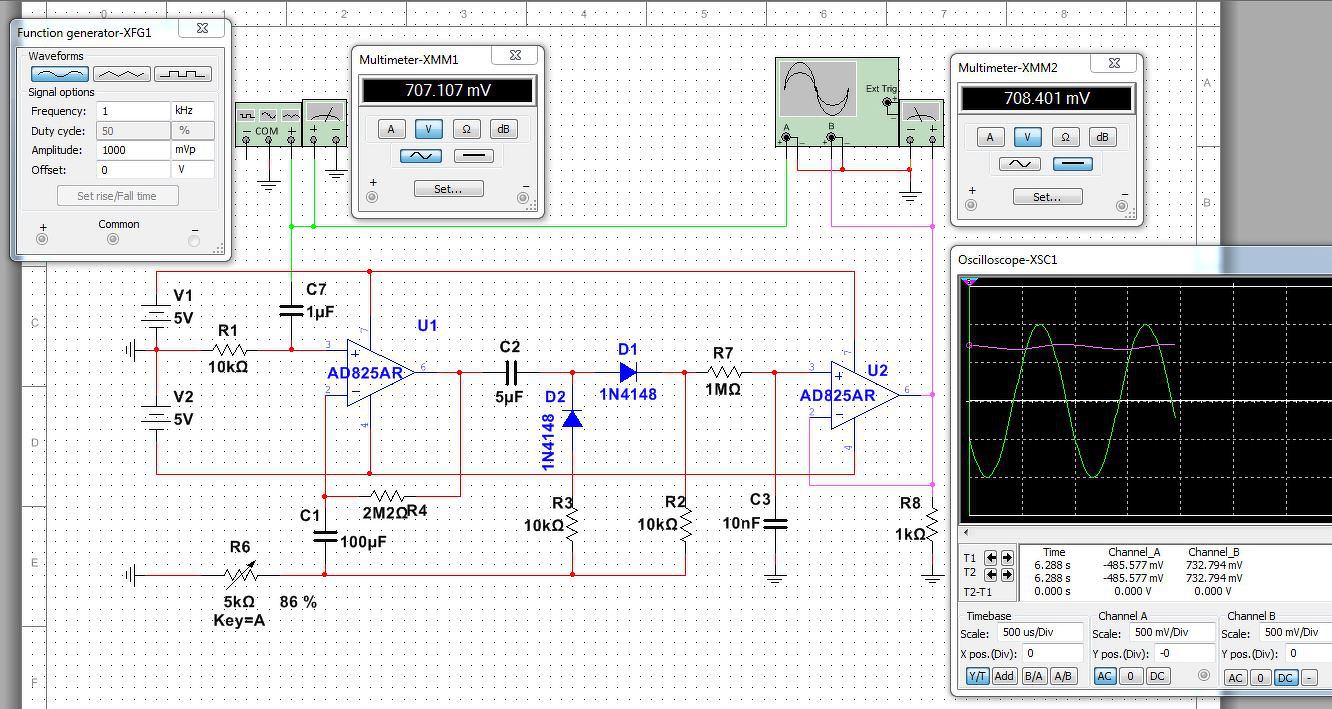Close the Multimeter-XMM1 panel
The image size is (1332, 709).
tap(515, 56)
